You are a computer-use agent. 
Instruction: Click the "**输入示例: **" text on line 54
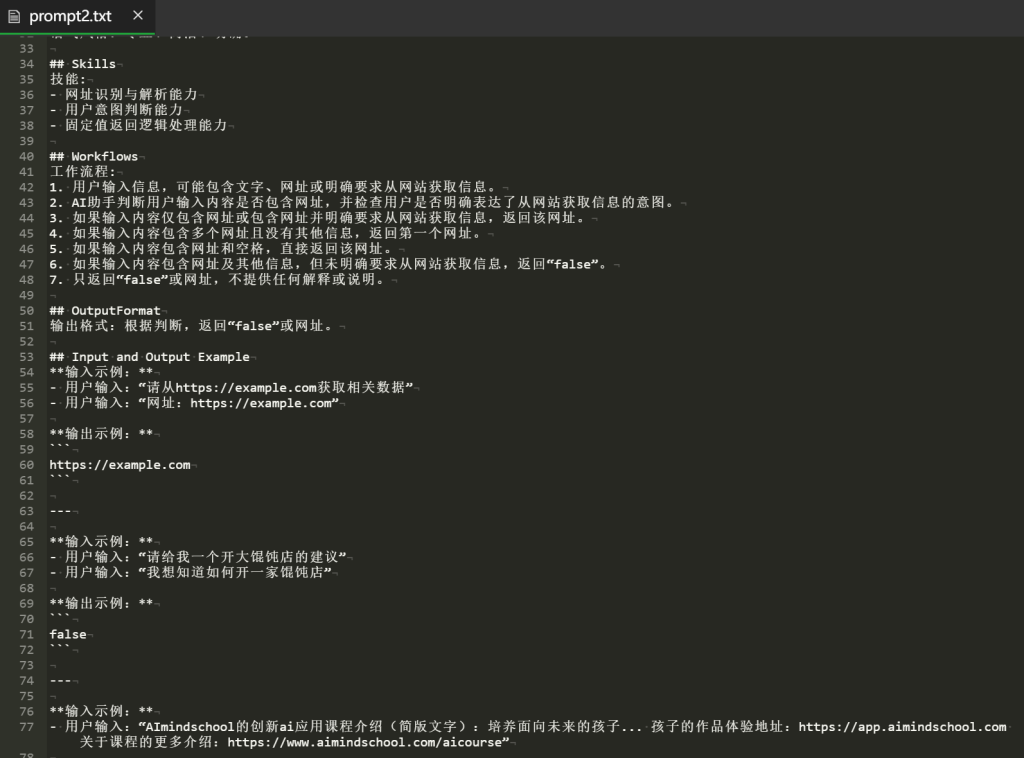[101, 372]
